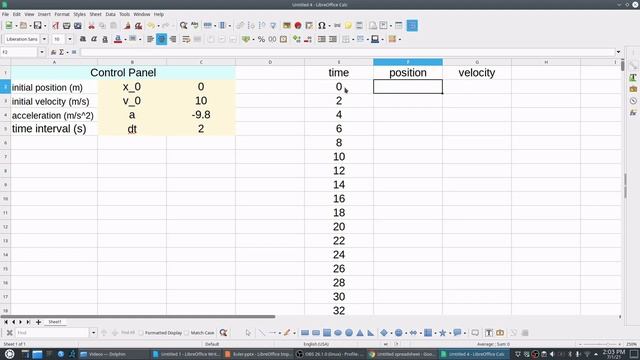640x360 pixels.
Task: Click the Spelling check icon
Action: (195, 26)
